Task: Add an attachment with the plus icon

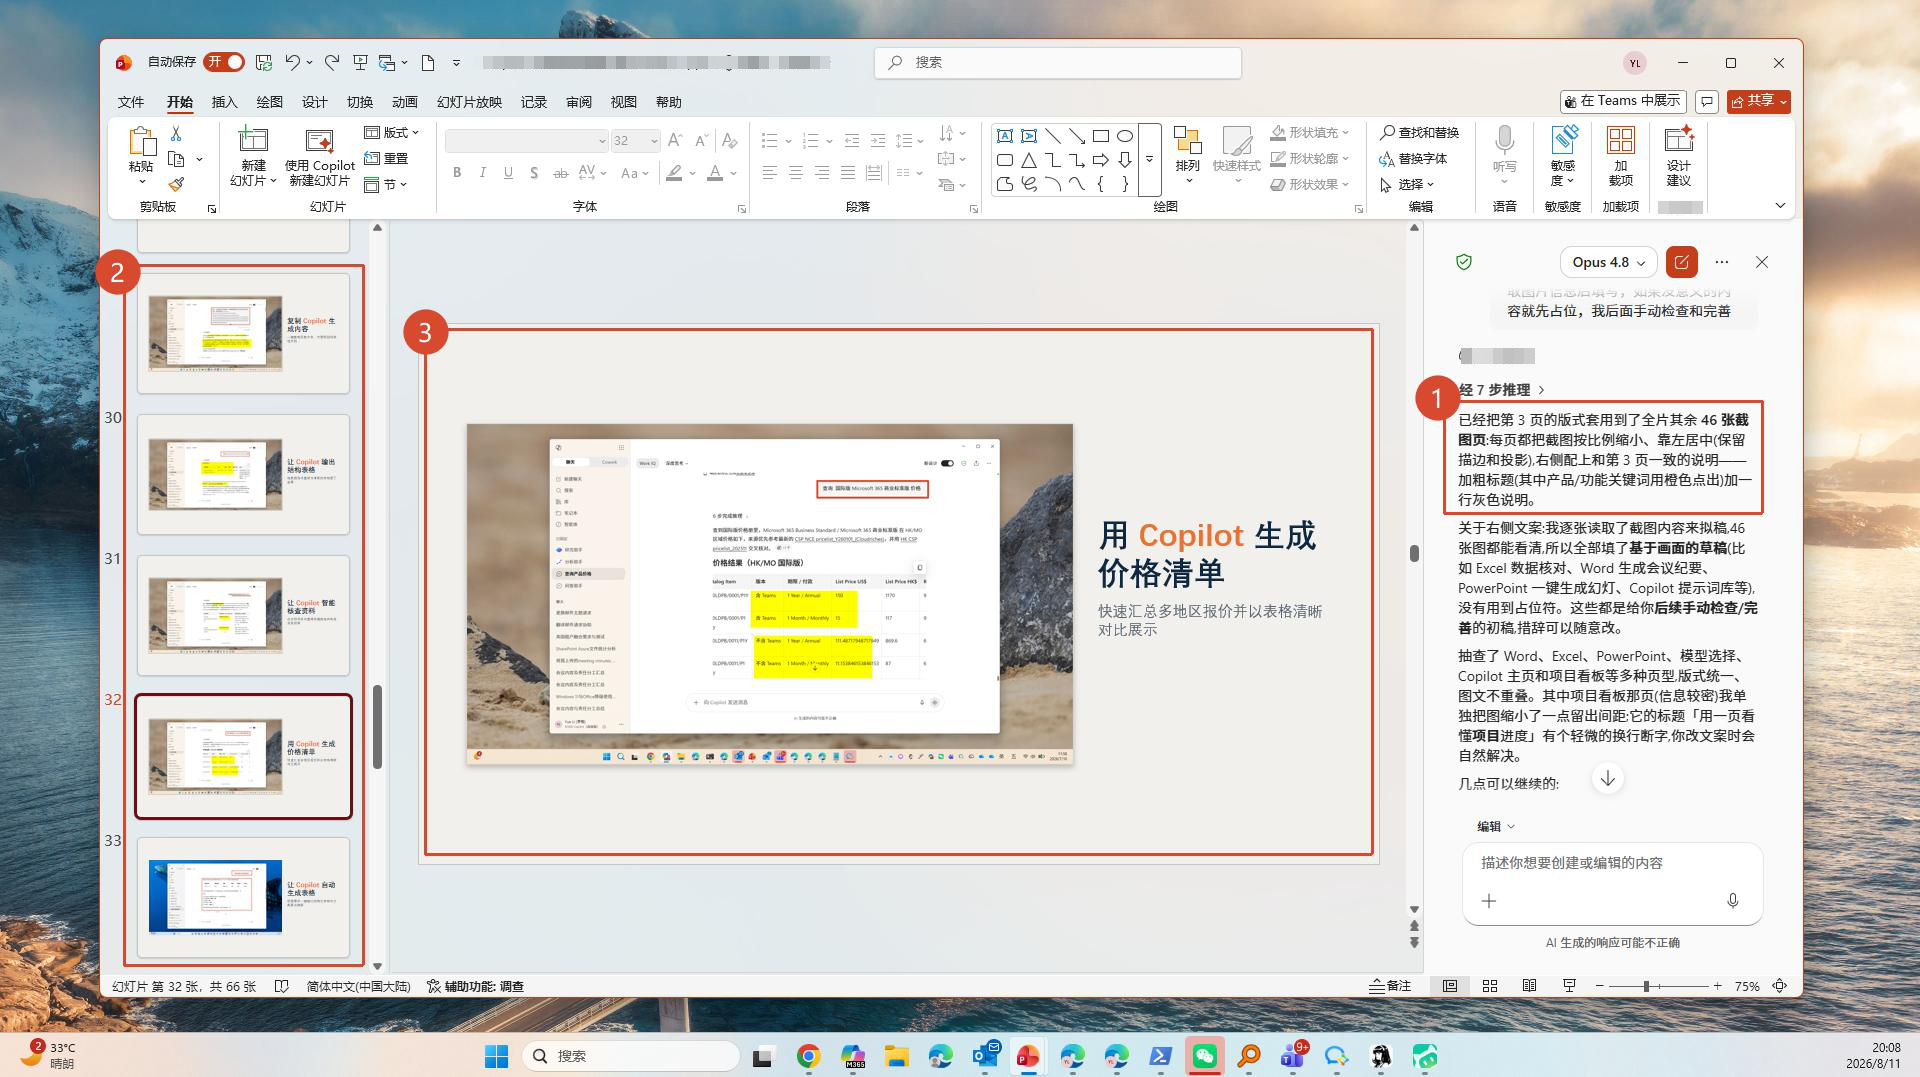Action: point(1489,901)
